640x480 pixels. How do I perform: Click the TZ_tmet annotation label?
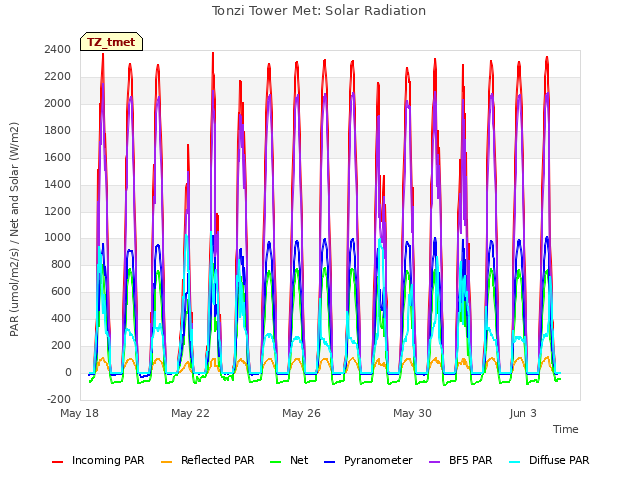pyautogui.click(x=111, y=42)
